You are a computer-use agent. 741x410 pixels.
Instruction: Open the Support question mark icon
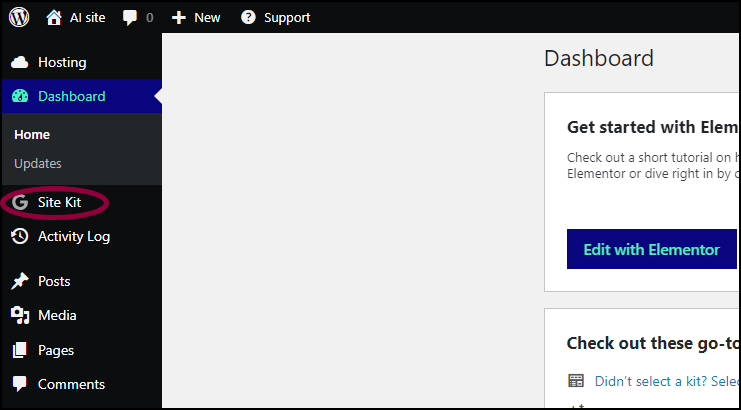point(248,17)
